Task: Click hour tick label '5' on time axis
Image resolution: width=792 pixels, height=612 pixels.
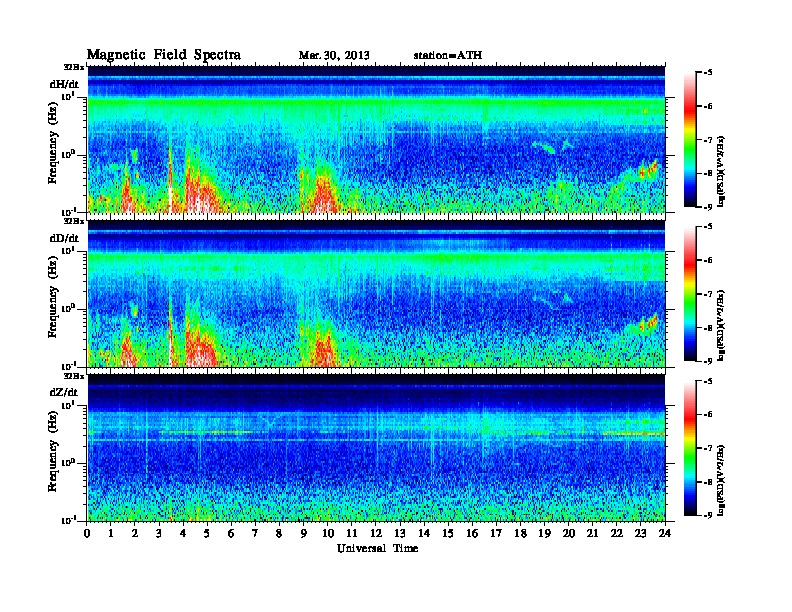Action: click(207, 533)
